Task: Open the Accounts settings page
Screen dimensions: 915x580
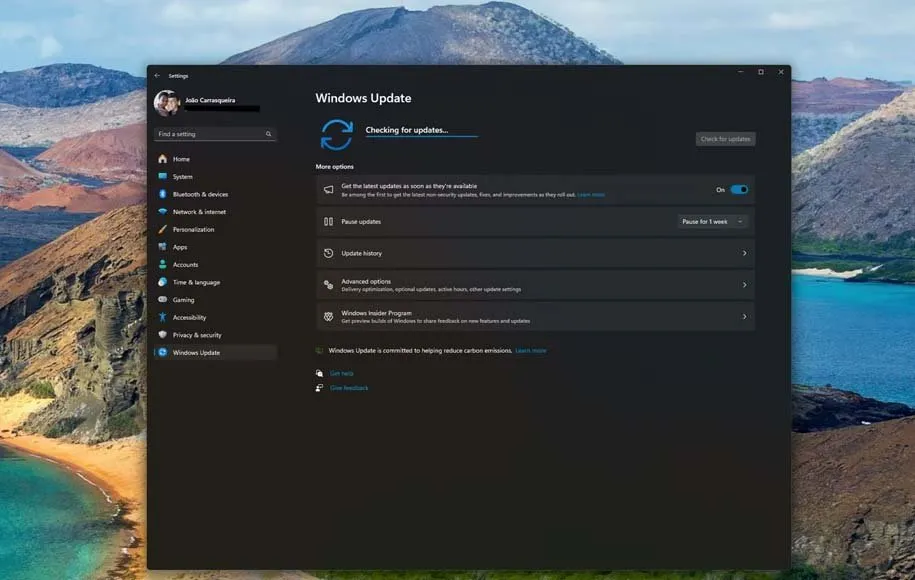Action: coord(185,265)
